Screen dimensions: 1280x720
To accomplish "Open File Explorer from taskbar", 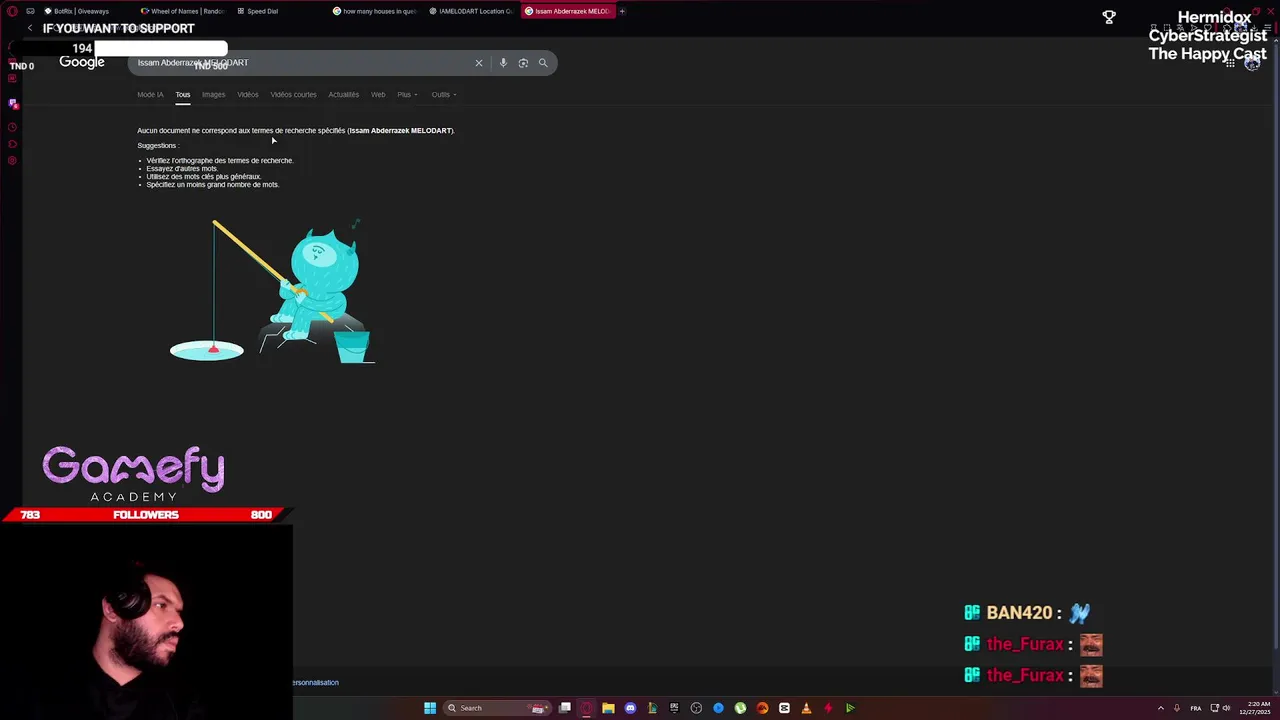I will [608, 708].
